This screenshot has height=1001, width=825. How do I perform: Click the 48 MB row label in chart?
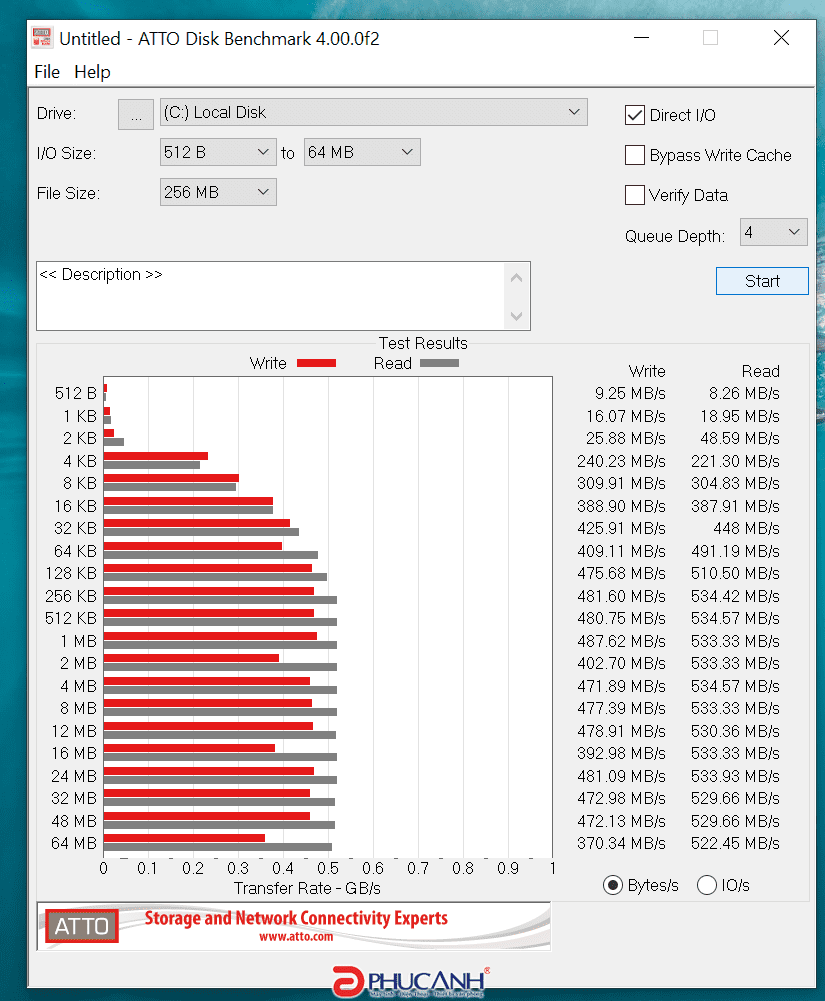click(74, 821)
